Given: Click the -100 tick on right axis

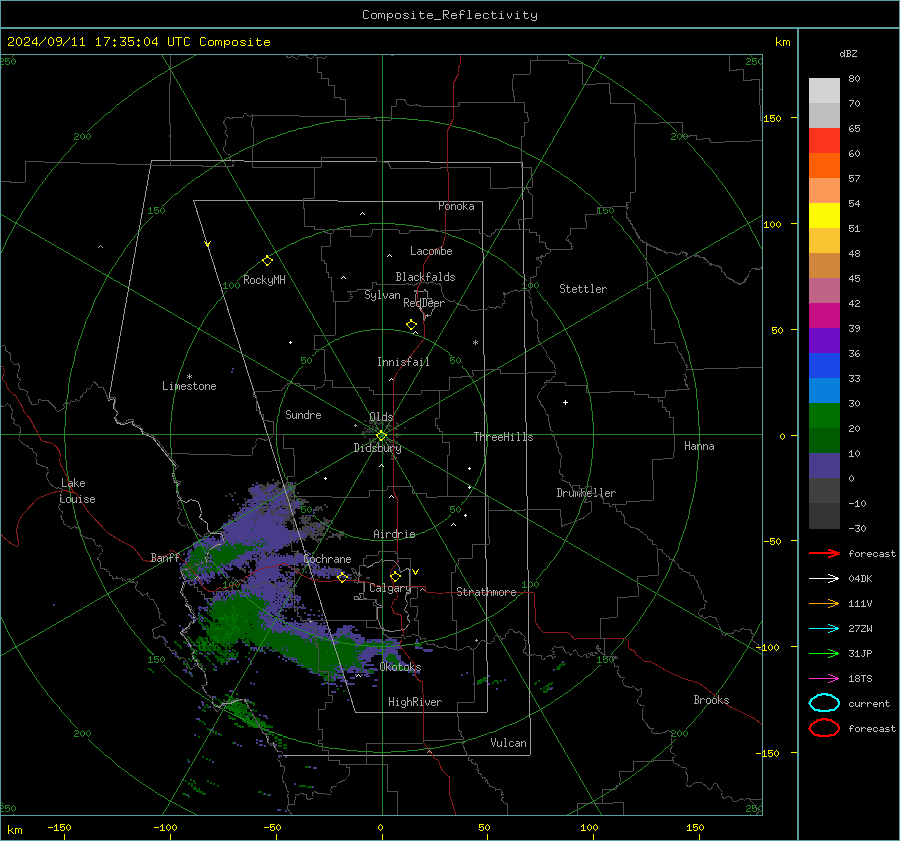Looking at the screenshot, I should 768,647.
